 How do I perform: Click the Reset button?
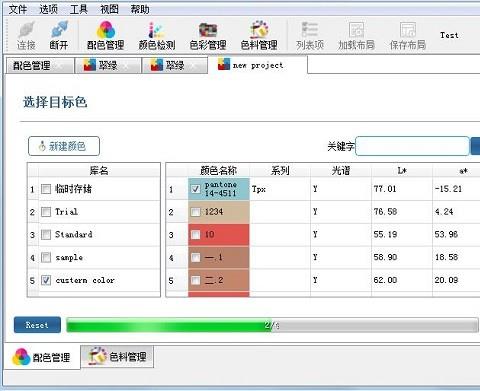[x=37, y=325]
